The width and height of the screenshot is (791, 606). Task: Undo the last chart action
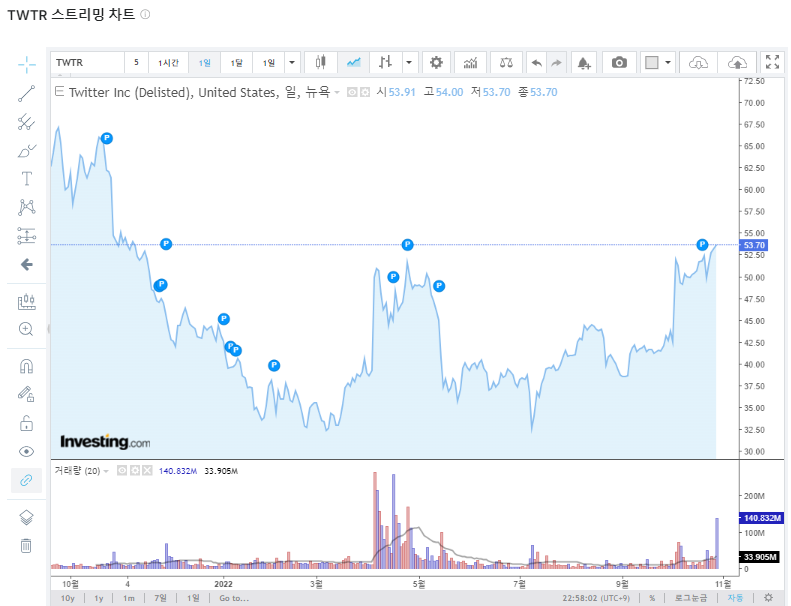[537, 63]
